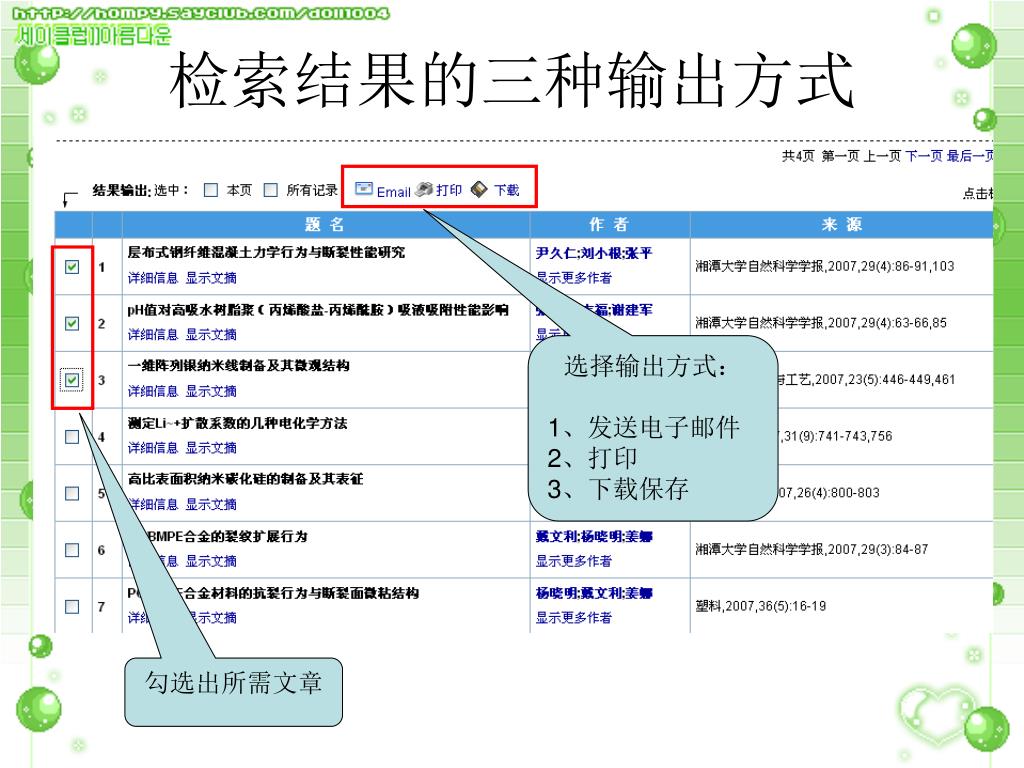Tick the checkbox for result 6
This screenshot has height=768, width=1024.
[72, 550]
